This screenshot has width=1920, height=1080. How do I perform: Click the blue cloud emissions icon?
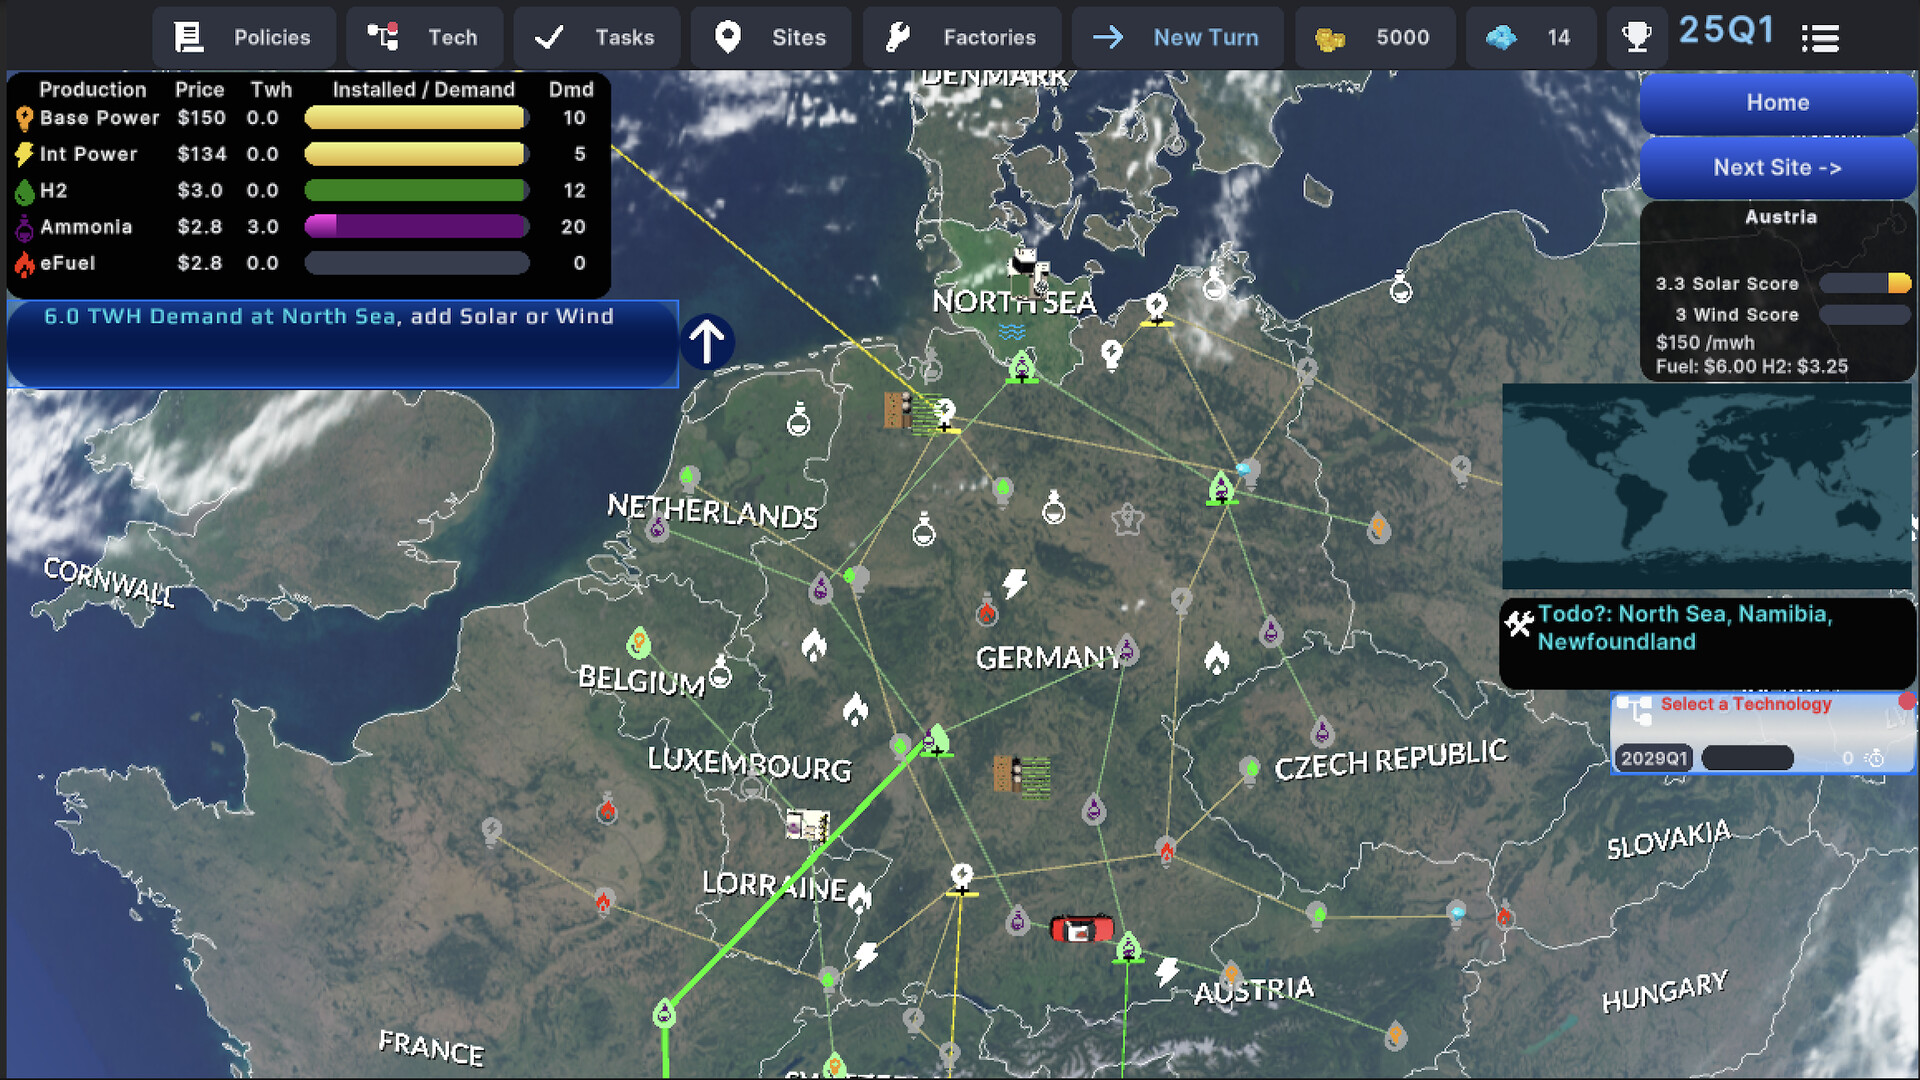coord(1500,38)
